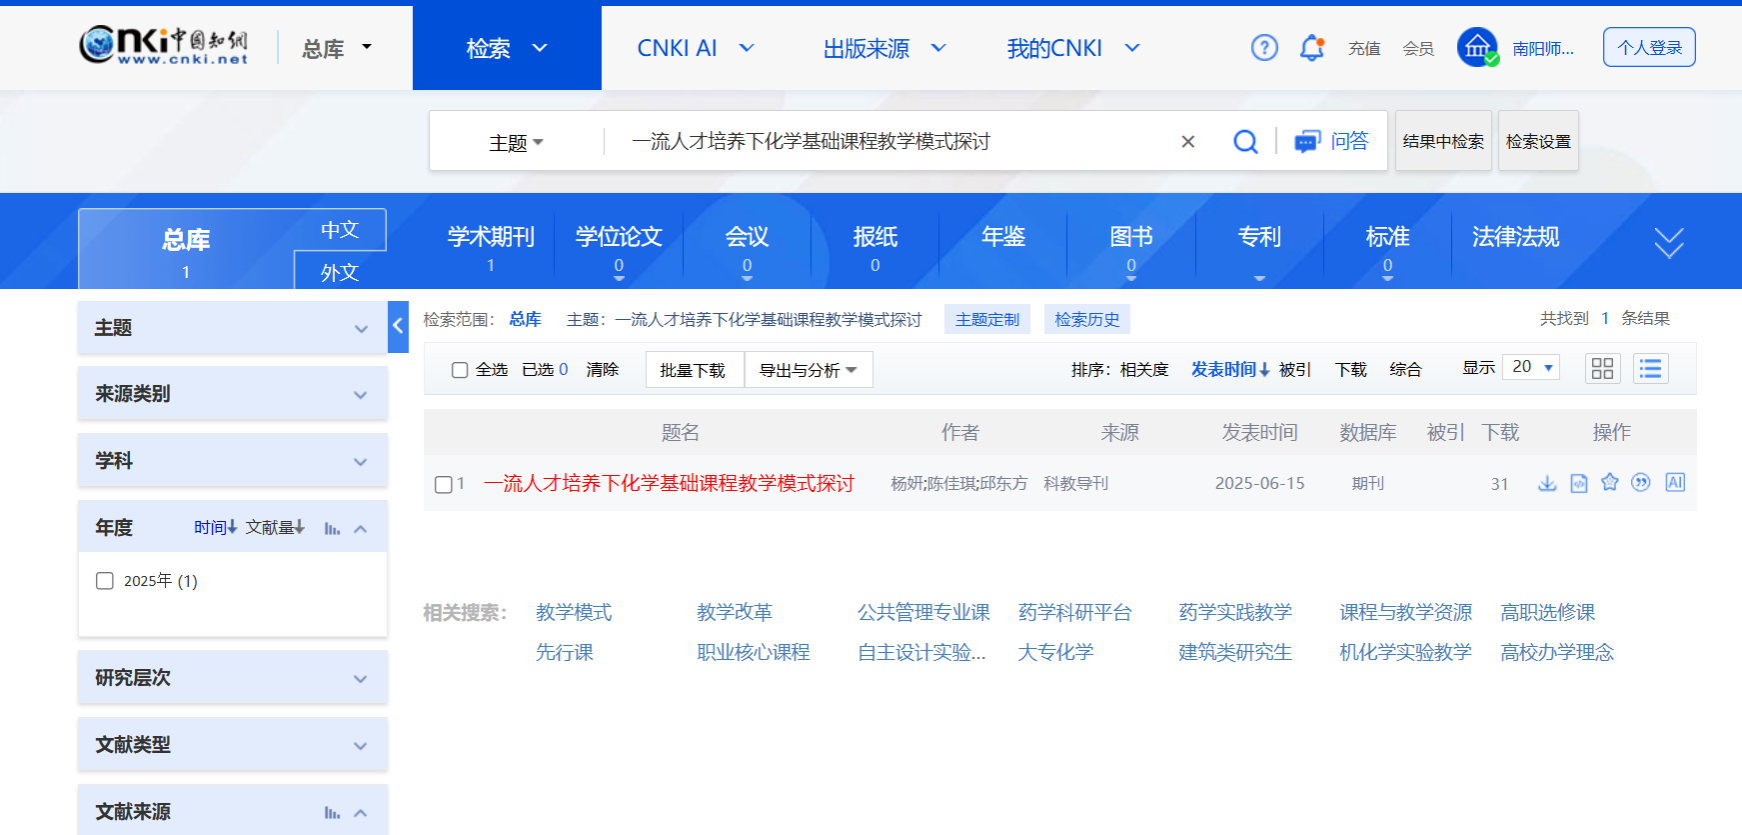Tick the checkbox for result 1

click(444, 485)
